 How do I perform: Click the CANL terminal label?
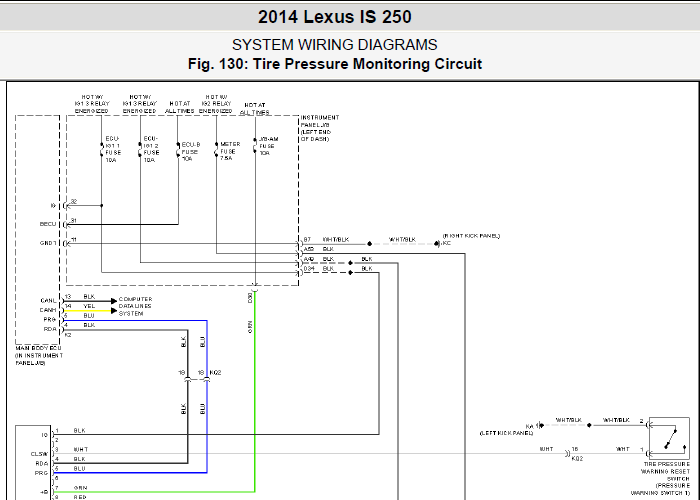tap(48, 301)
